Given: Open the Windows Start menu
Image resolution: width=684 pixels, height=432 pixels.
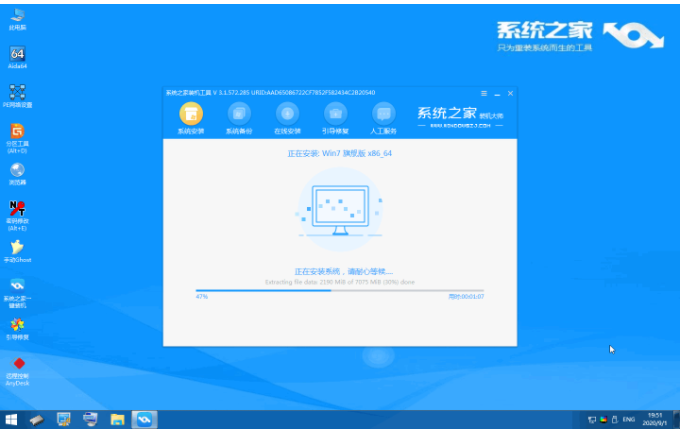Looking at the screenshot, I should pos(12,419).
